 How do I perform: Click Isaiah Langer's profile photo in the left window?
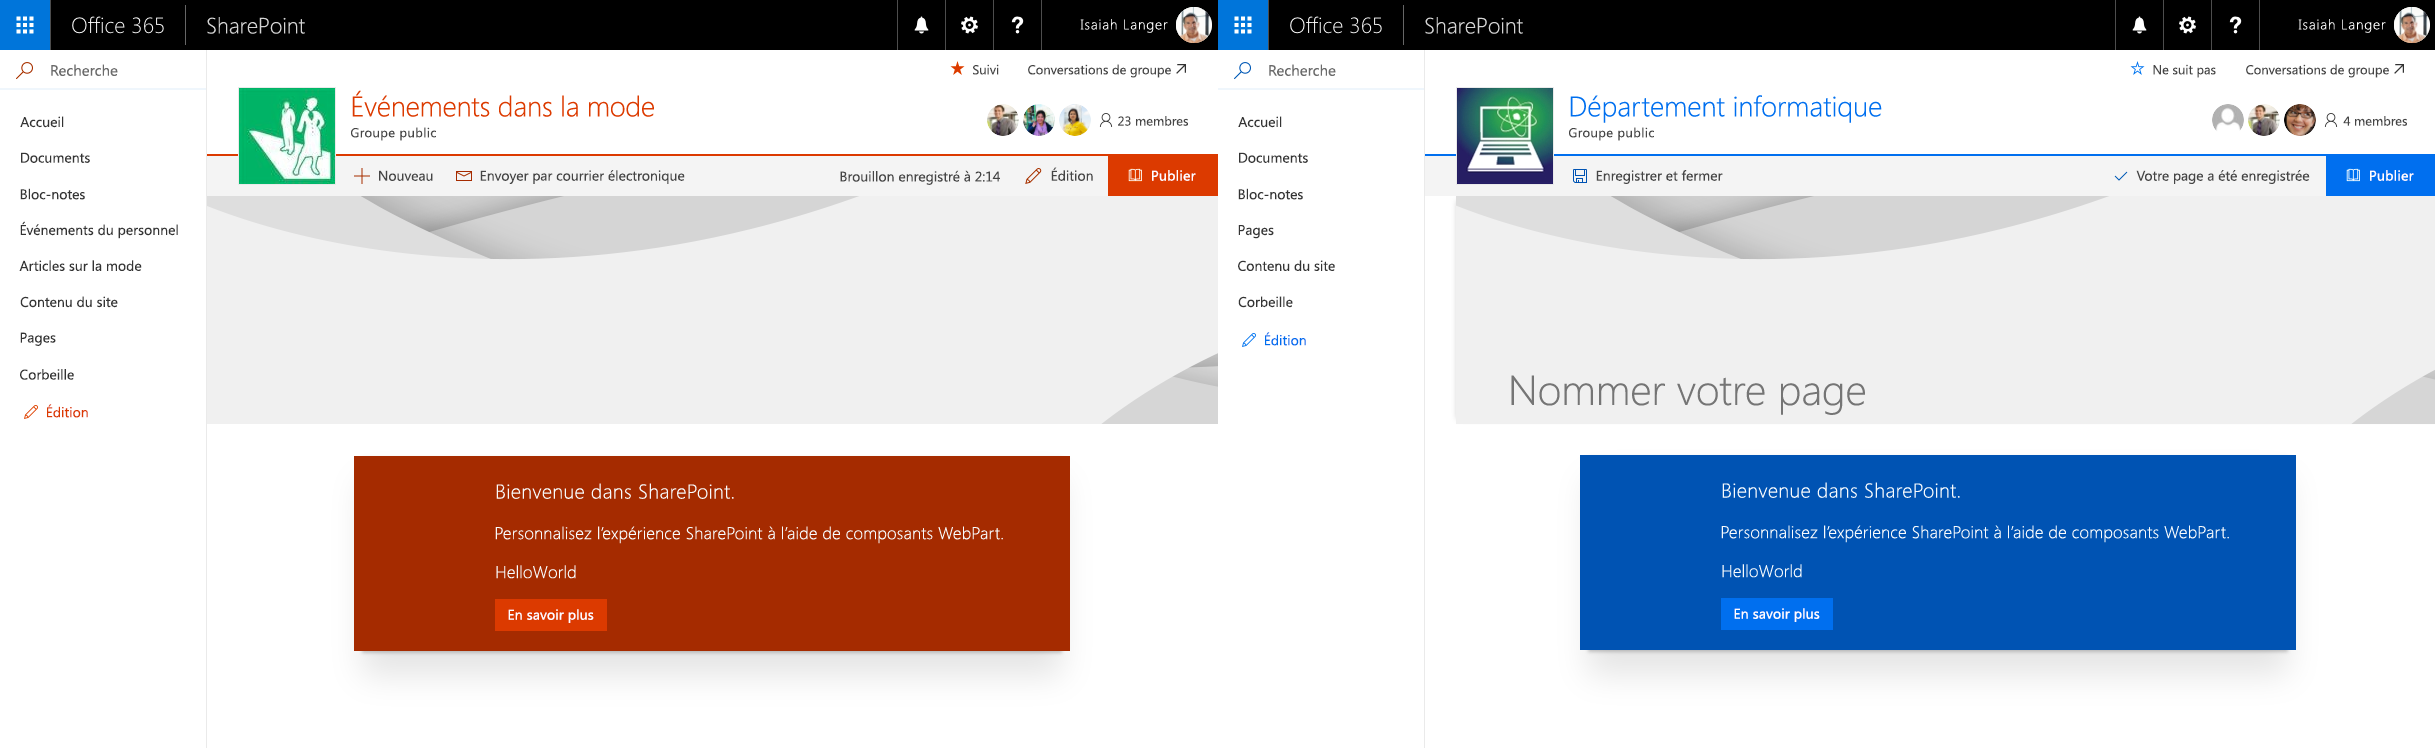(1194, 25)
